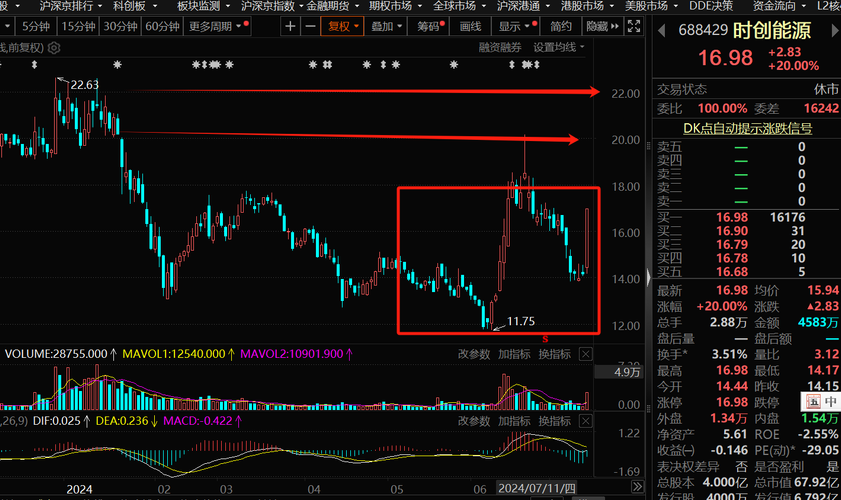Click the 时创能源 stock name
Screen dimensions: 841x500
coord(772,31)
